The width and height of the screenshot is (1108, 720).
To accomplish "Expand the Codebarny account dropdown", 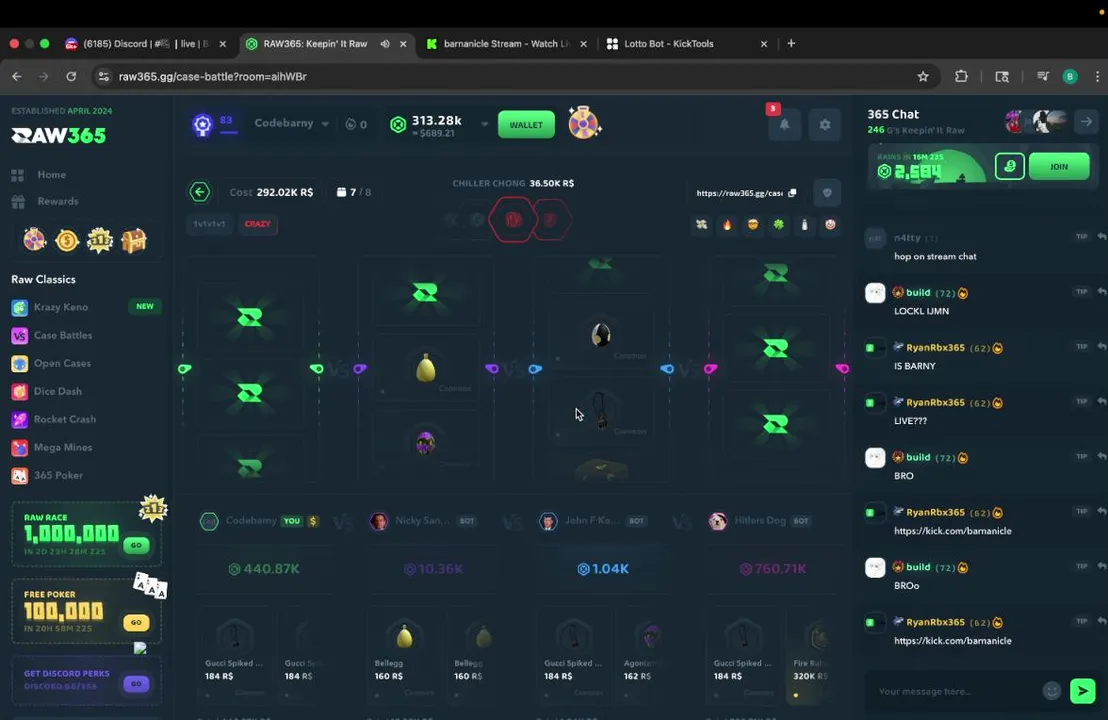I will 325,124.
